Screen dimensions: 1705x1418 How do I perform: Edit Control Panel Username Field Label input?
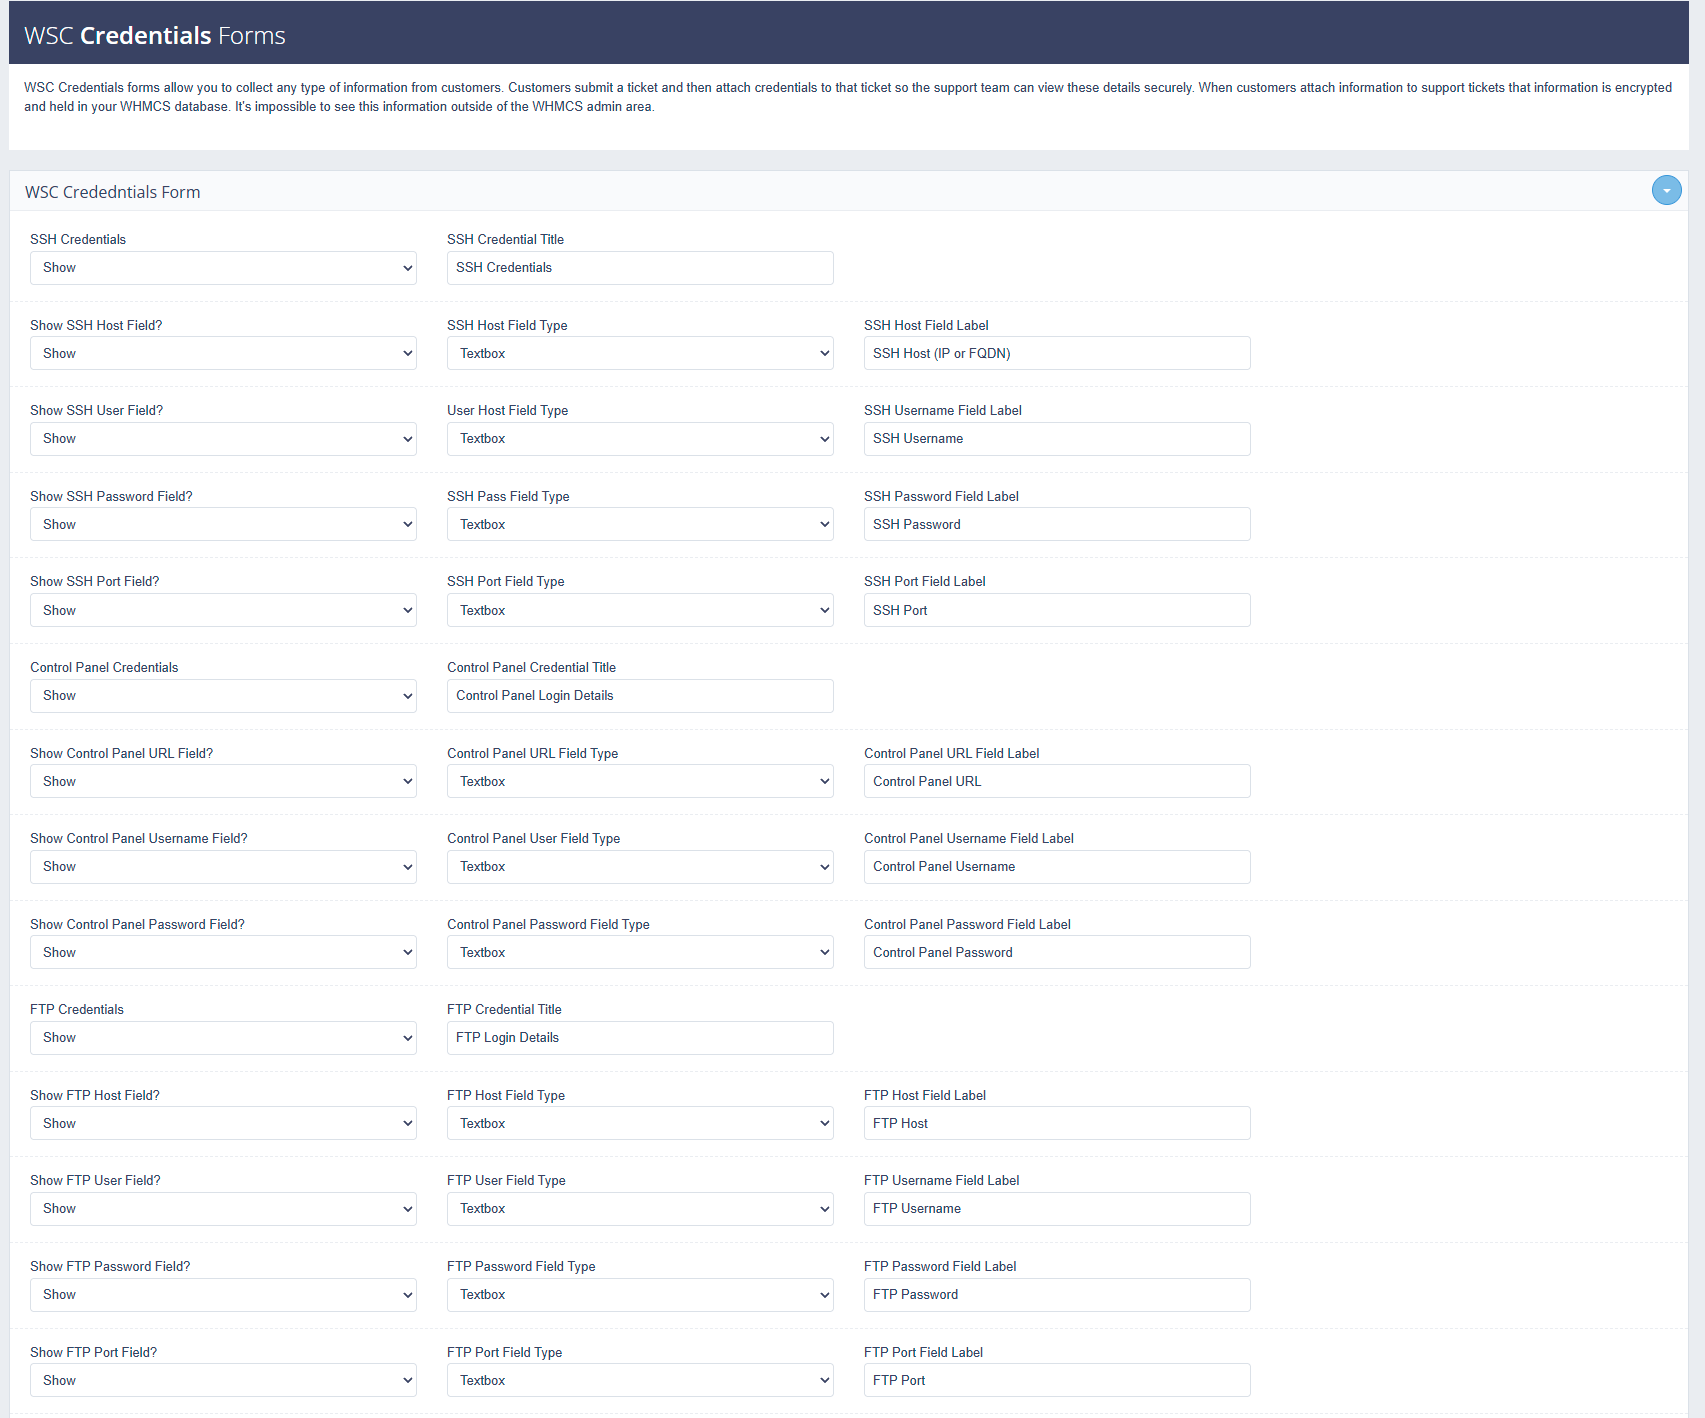coord(1057,867)
